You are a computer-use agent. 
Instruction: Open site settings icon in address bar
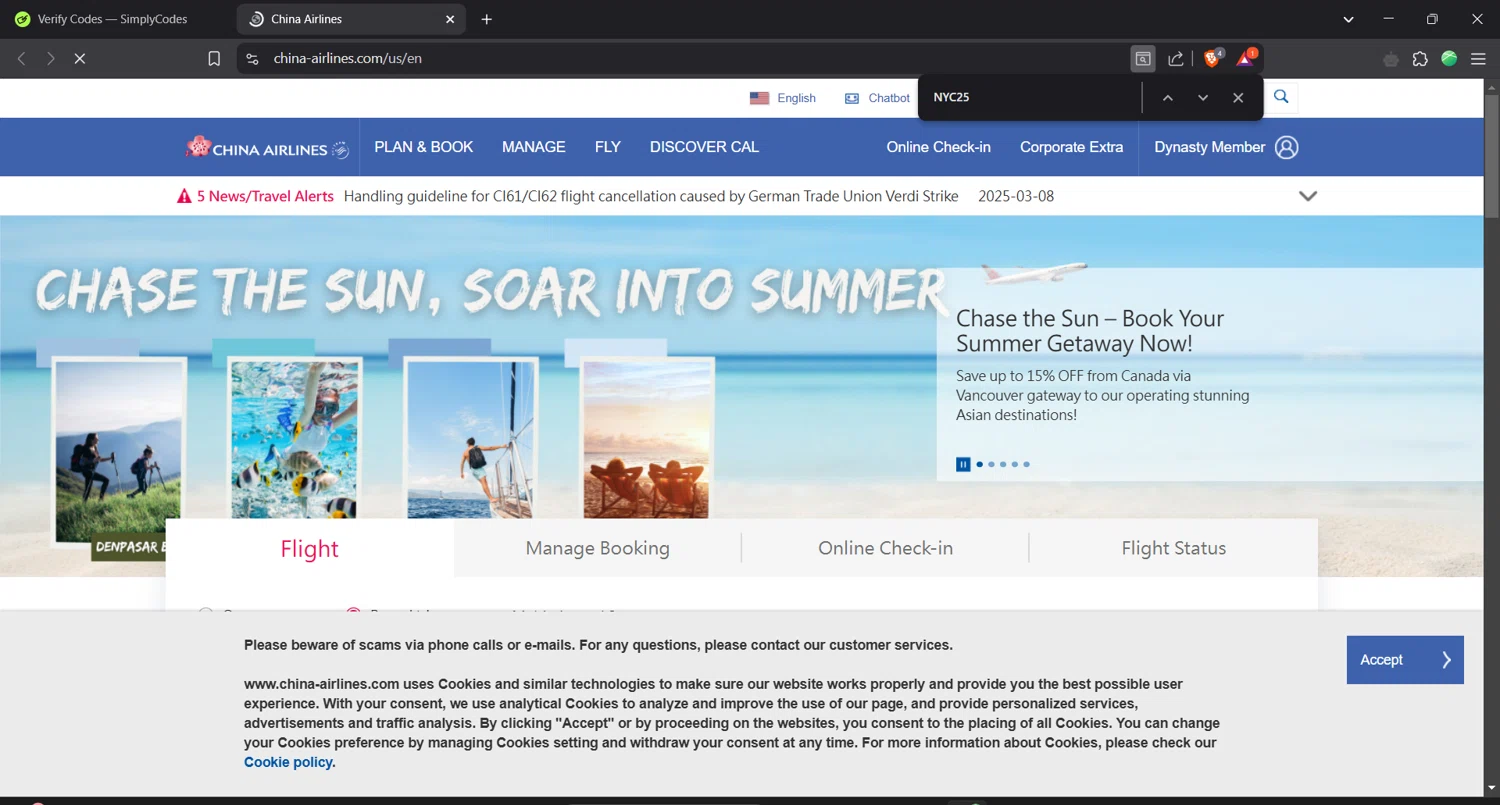pos(252,59)
